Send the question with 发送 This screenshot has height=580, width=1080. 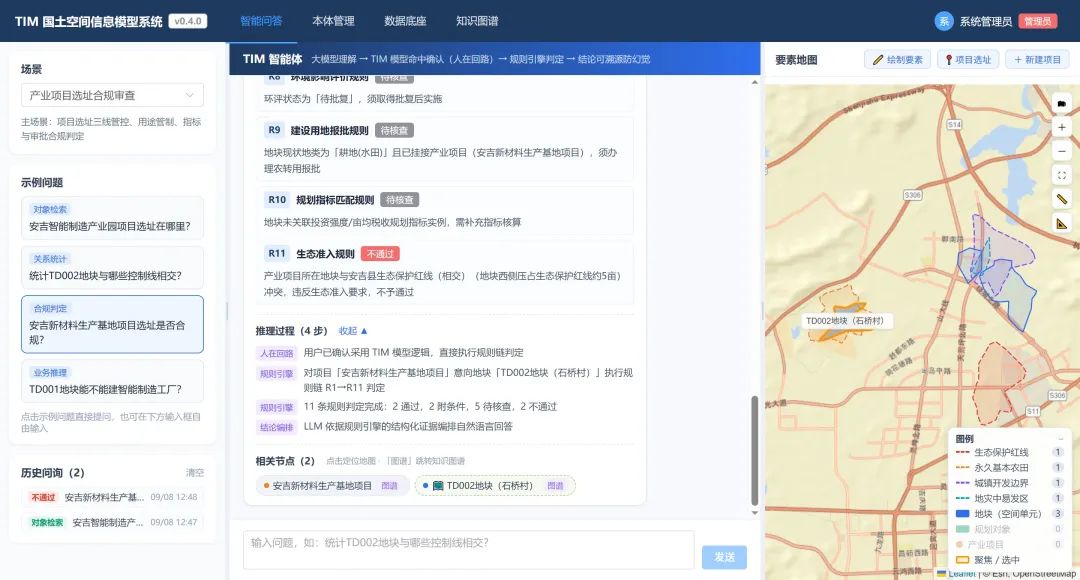click(725, 557)
